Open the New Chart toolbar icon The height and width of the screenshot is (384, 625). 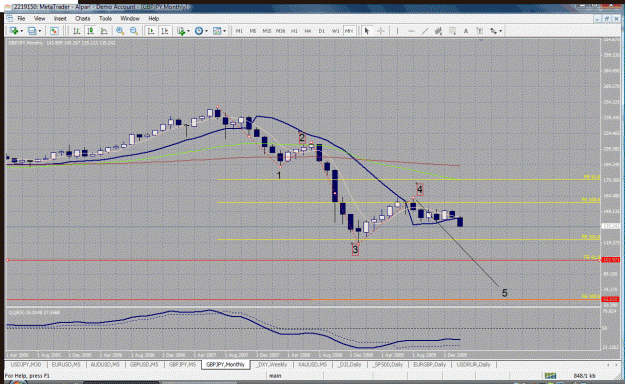point(14,31)
